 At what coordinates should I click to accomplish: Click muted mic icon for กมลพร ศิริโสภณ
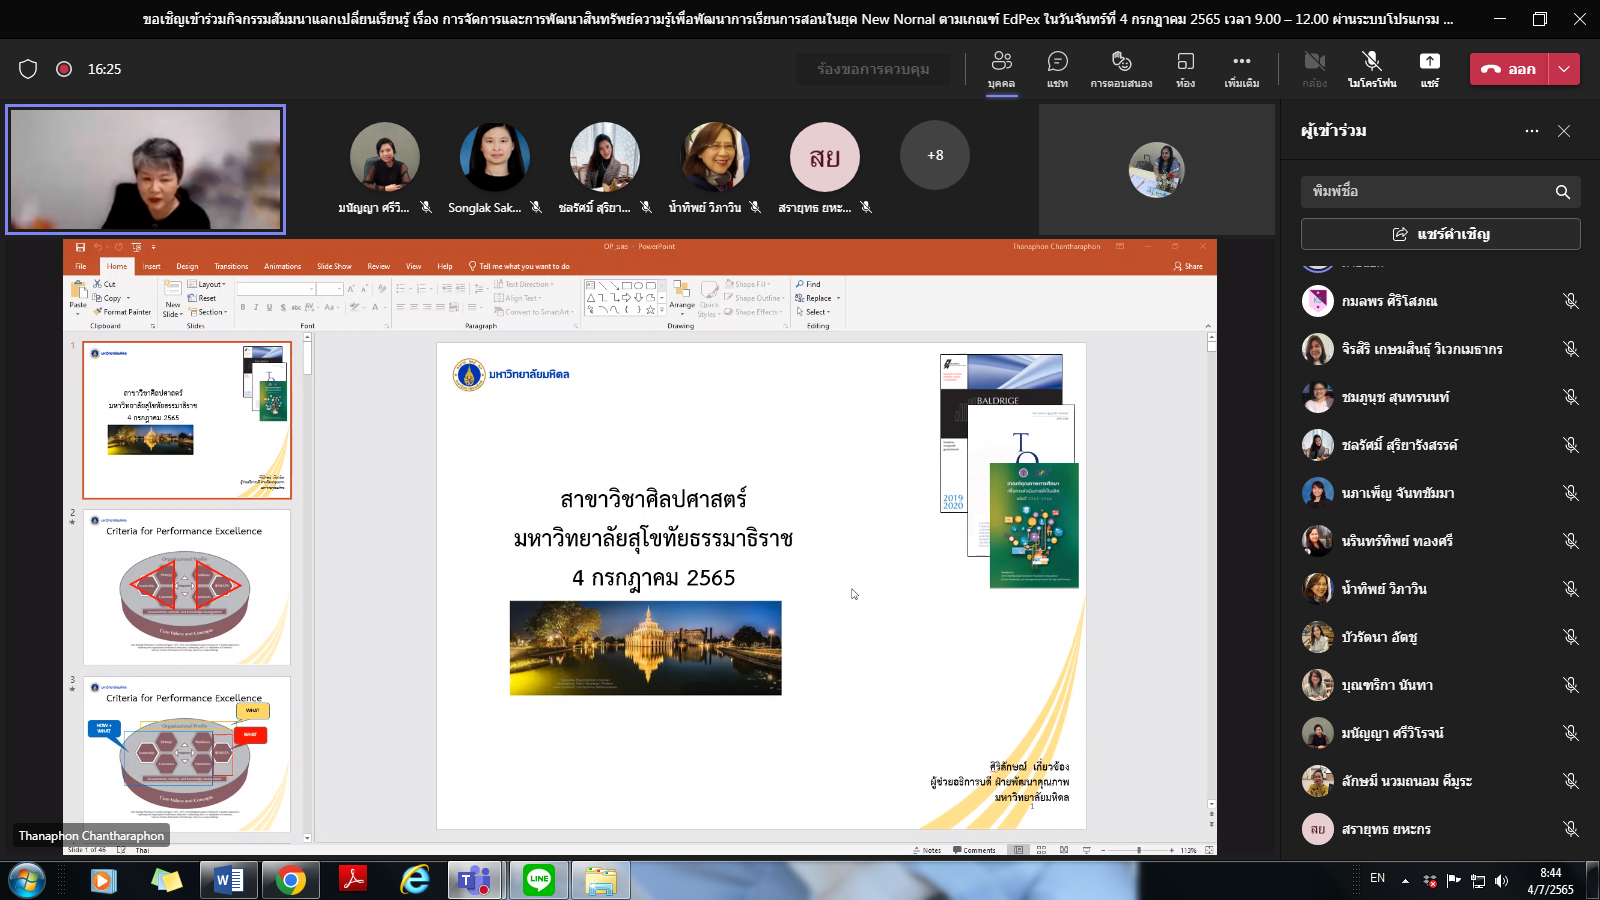tap(1571, 301)
